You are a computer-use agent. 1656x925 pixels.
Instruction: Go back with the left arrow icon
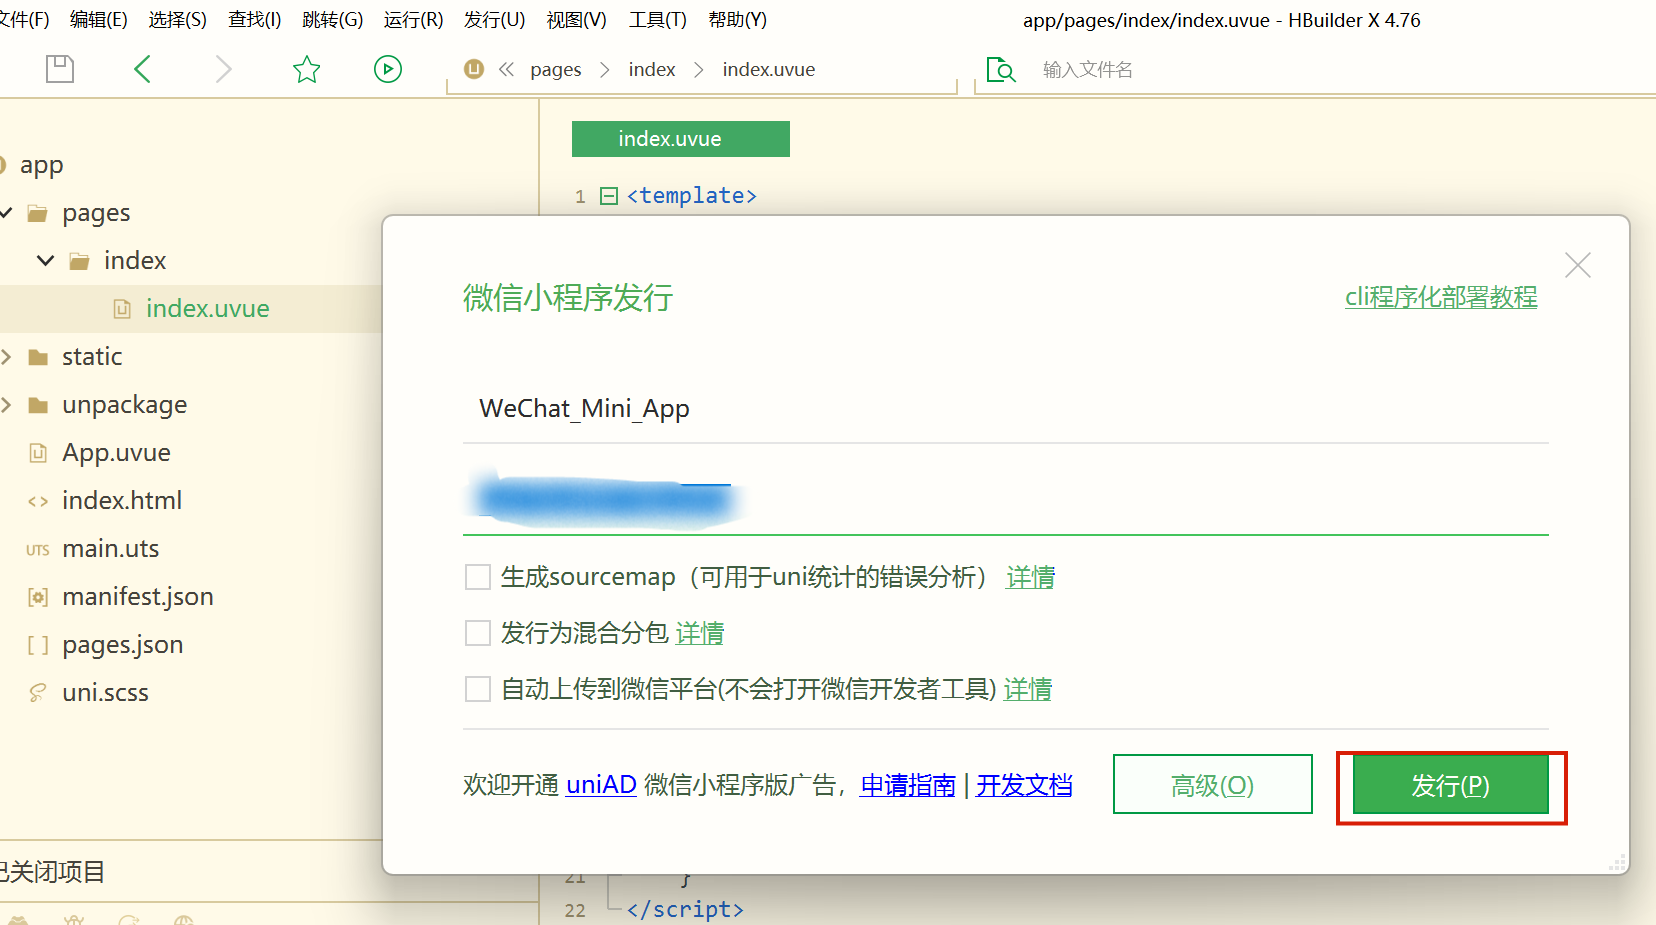tap(142, 69)
